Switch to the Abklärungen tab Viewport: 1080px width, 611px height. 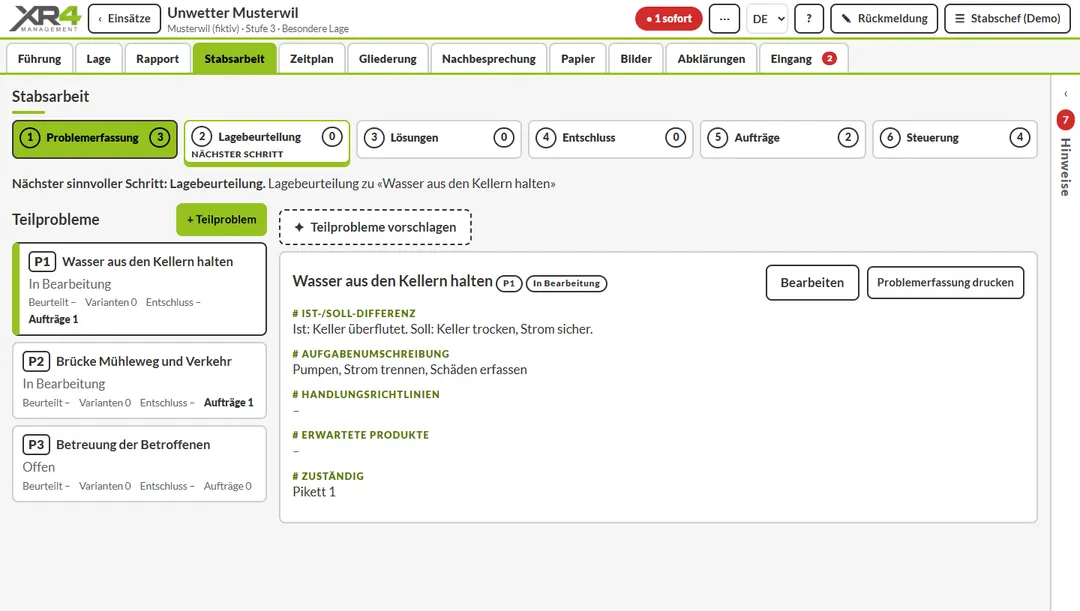[711, 59]
